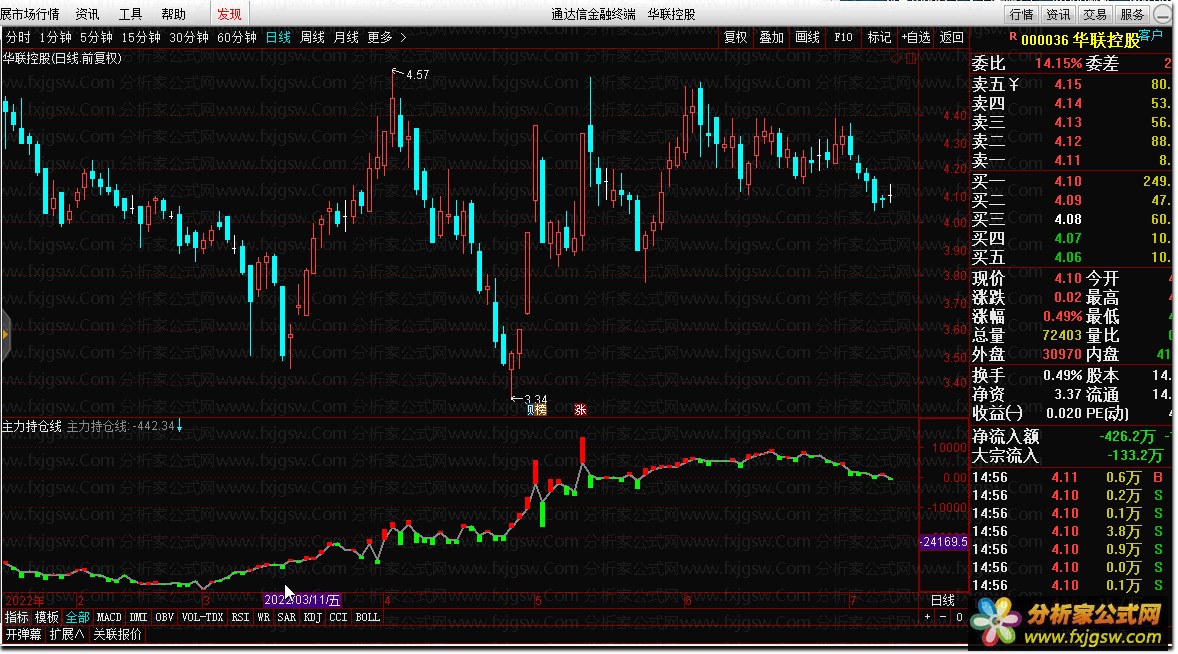The height and width of the screenshot is (654, 1178).
Task: Toggle 叠加 overlay mode
Action: pyautogui.click(x=772, y=37)
